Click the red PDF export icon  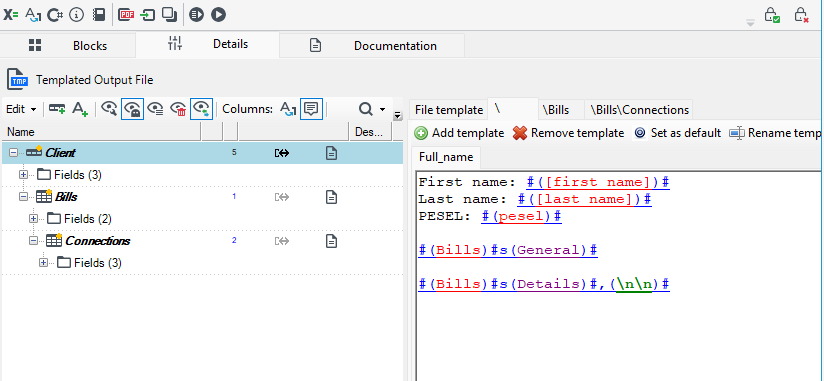tap(126, 15)
